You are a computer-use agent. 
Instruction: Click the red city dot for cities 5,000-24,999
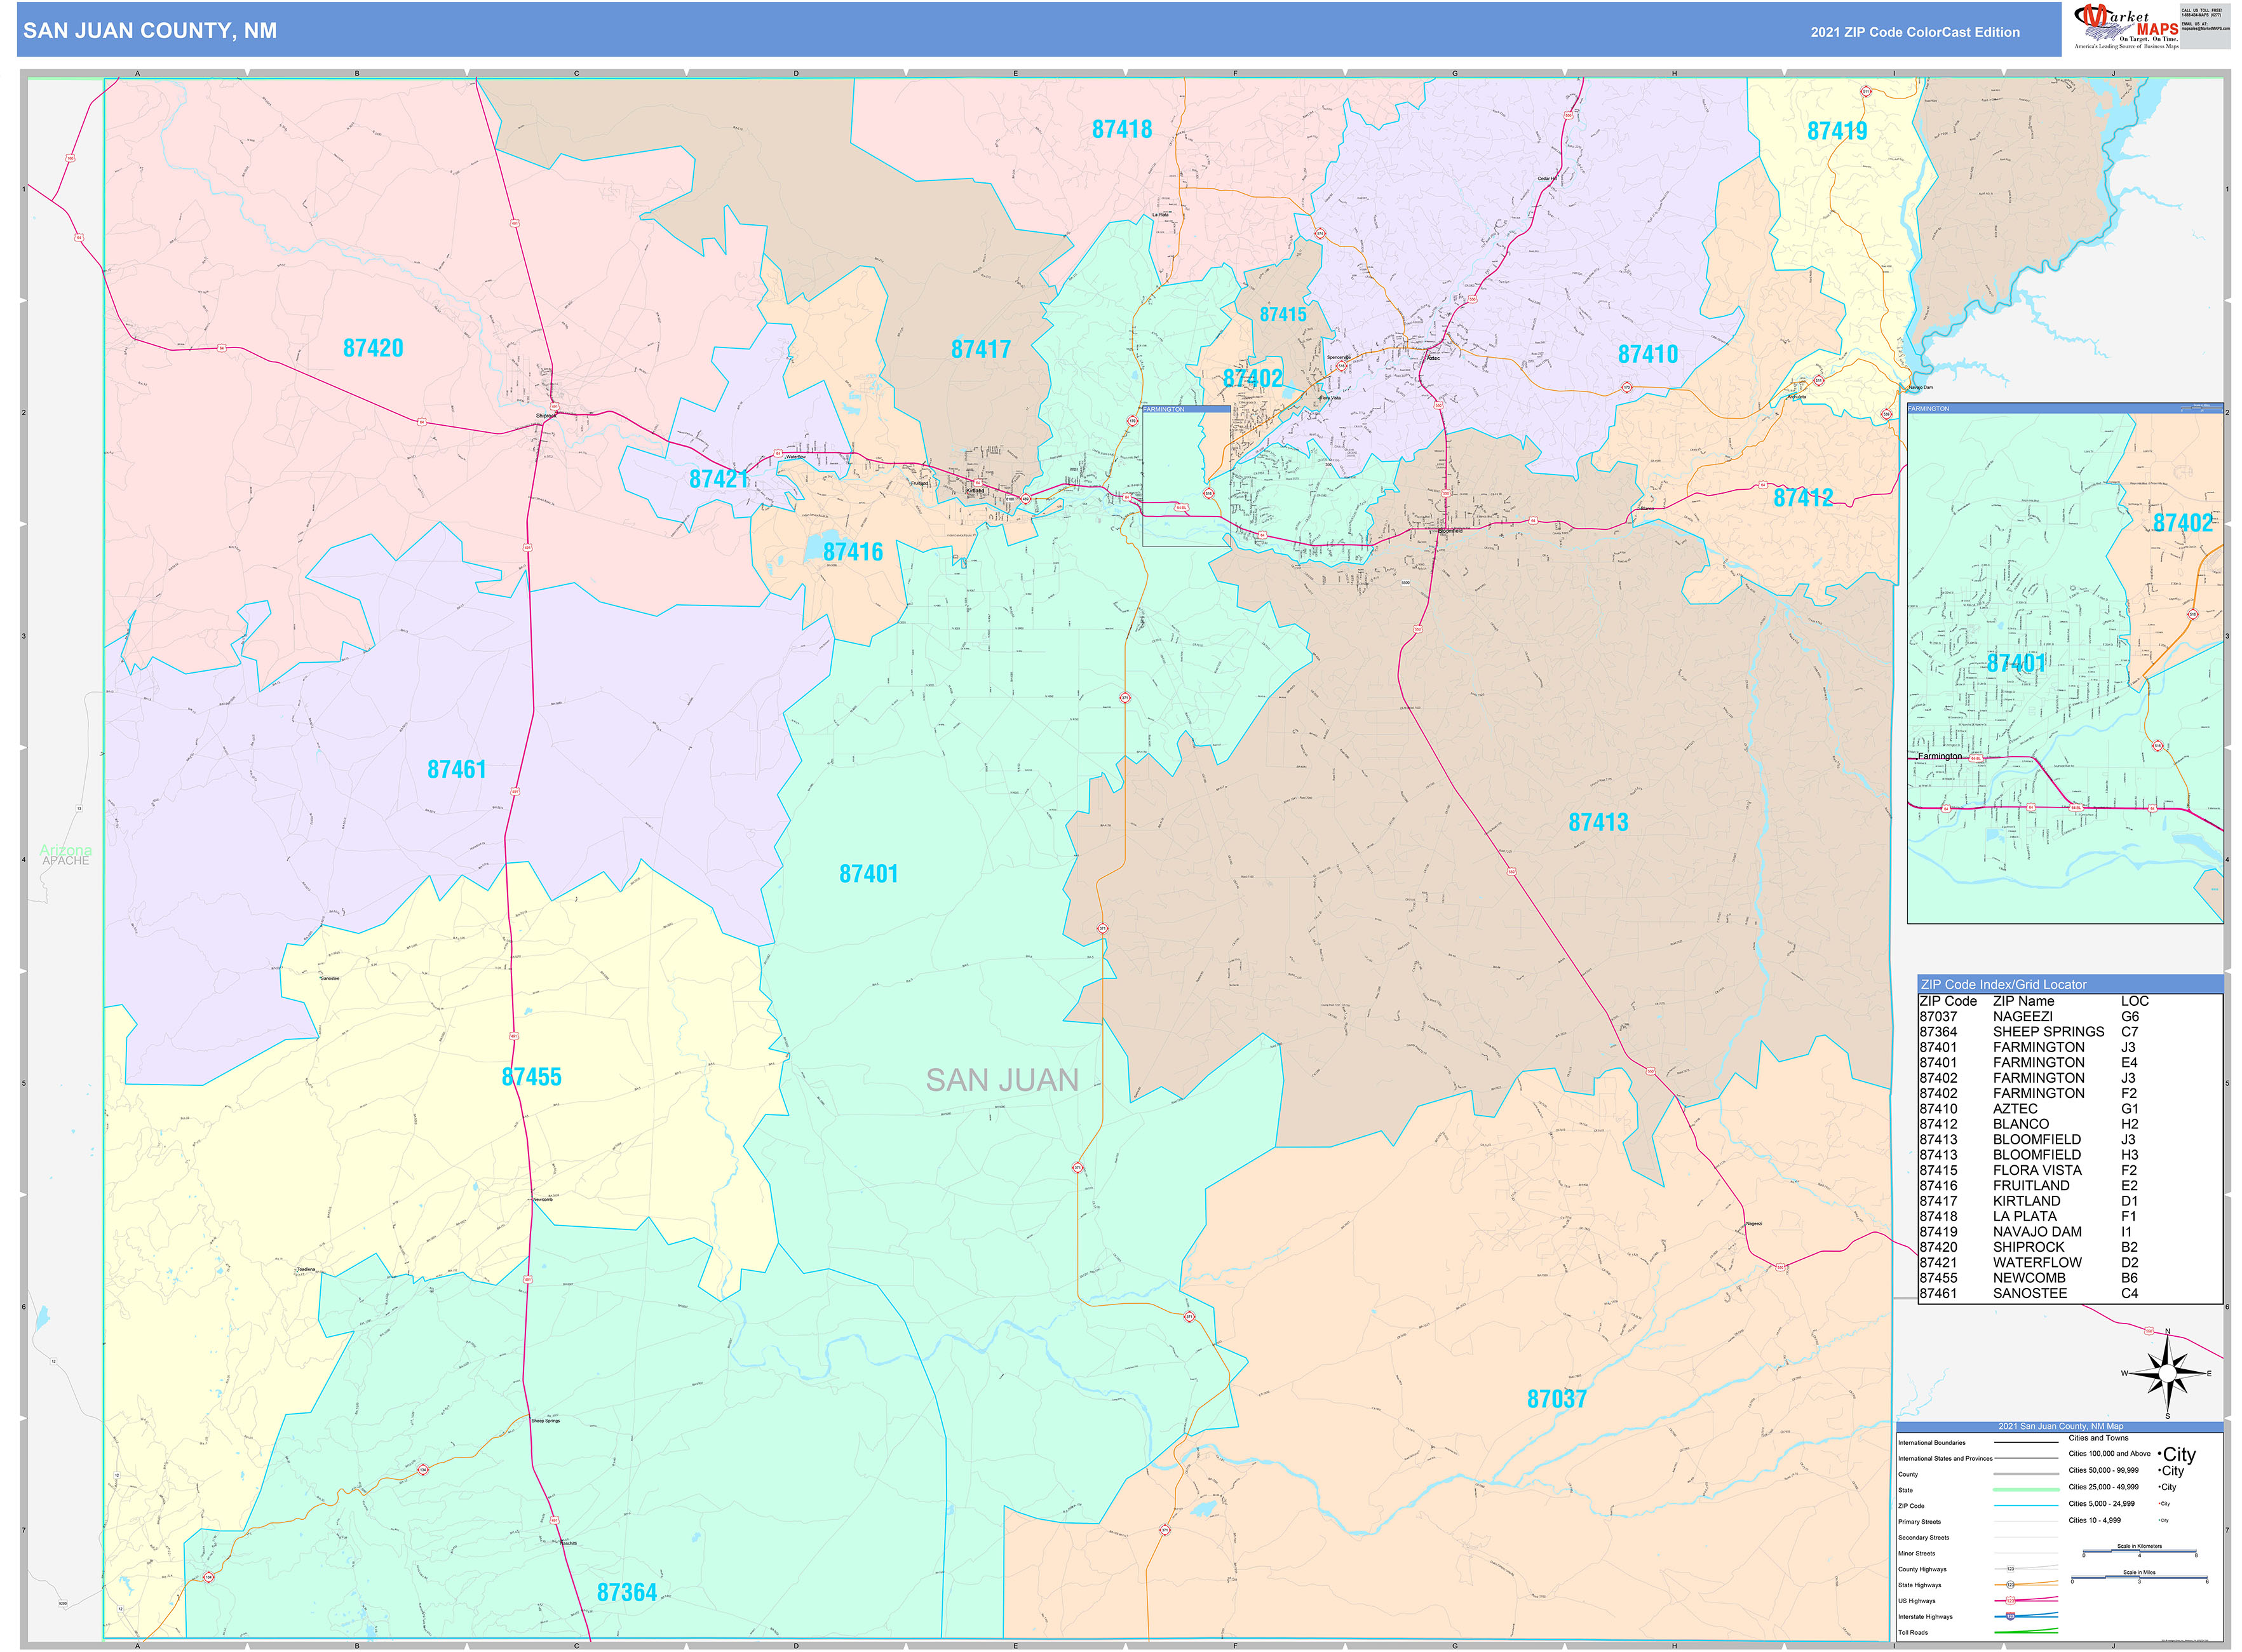click(x=2159, y=1503)
